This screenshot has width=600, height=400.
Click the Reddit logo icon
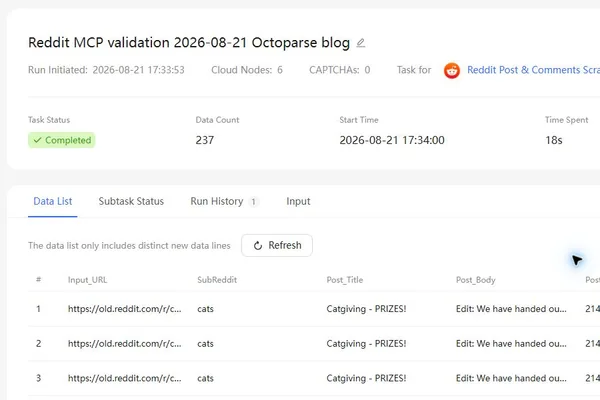coord(452,70)
